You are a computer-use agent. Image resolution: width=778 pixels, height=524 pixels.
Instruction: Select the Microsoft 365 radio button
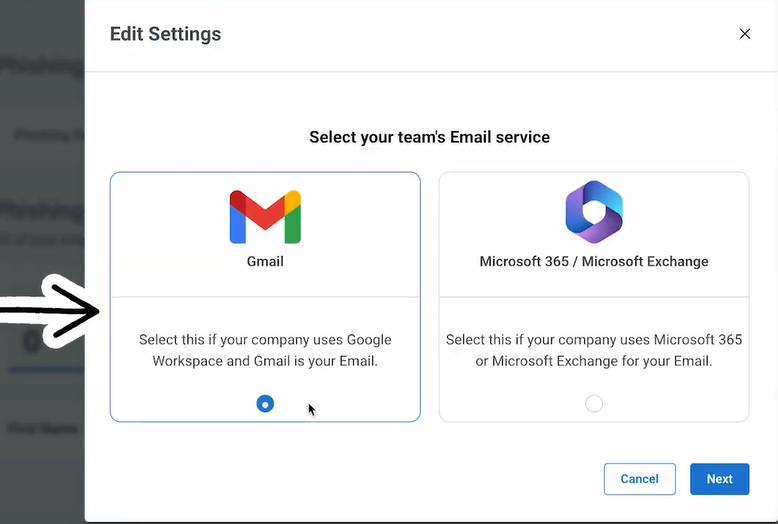click(594, 404)
